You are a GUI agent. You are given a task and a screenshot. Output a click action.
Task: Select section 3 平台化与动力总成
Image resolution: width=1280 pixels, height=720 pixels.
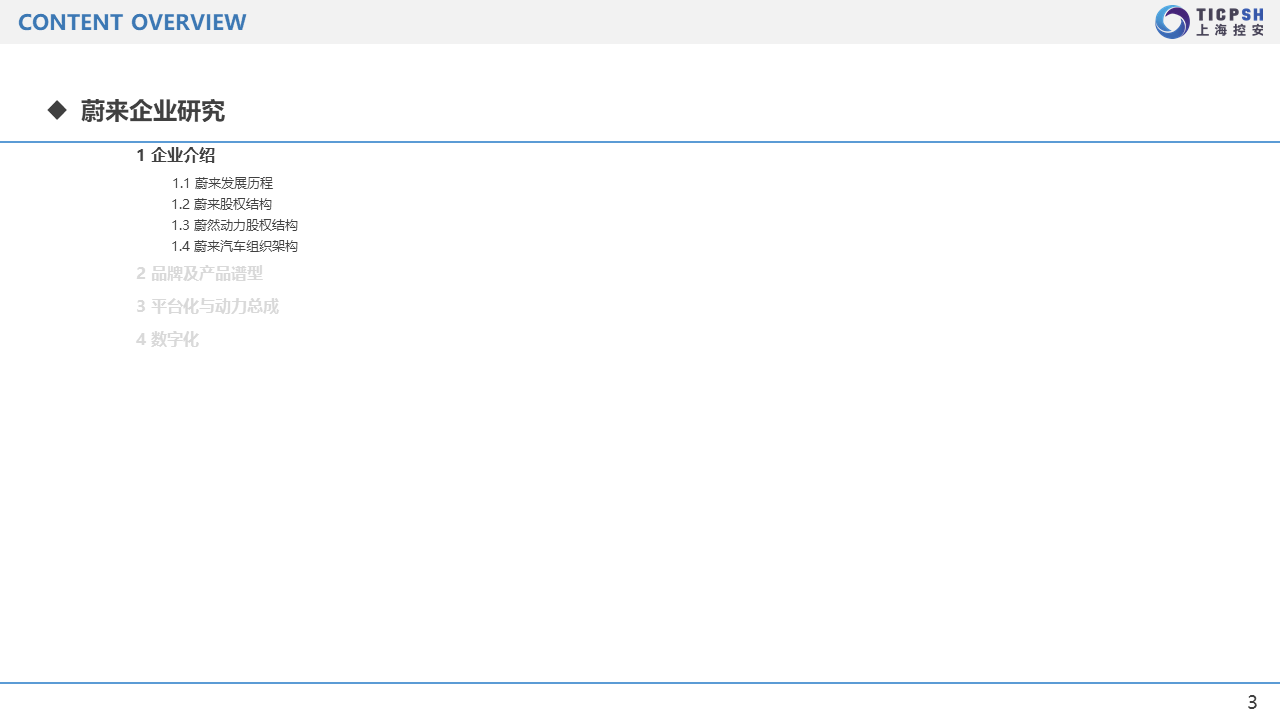point(208,306)
